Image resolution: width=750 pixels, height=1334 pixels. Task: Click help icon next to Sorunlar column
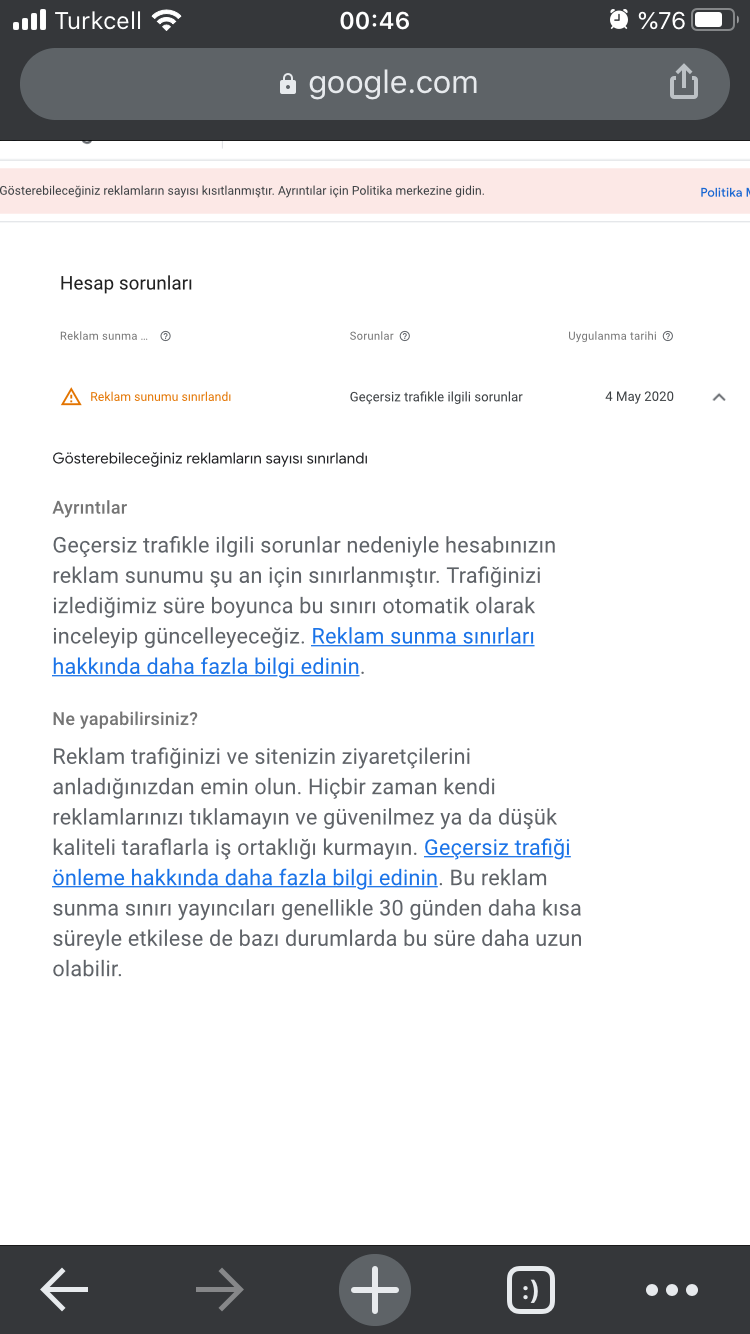coord(405,336)
